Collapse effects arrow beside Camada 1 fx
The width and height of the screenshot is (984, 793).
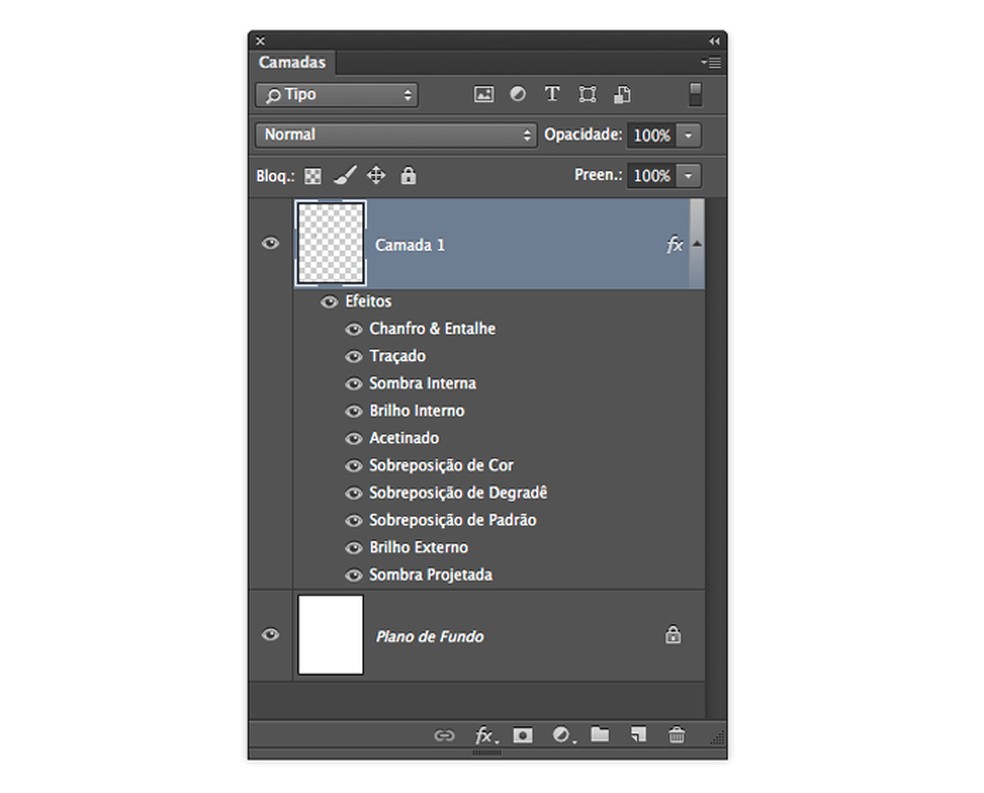click(697, 243)
